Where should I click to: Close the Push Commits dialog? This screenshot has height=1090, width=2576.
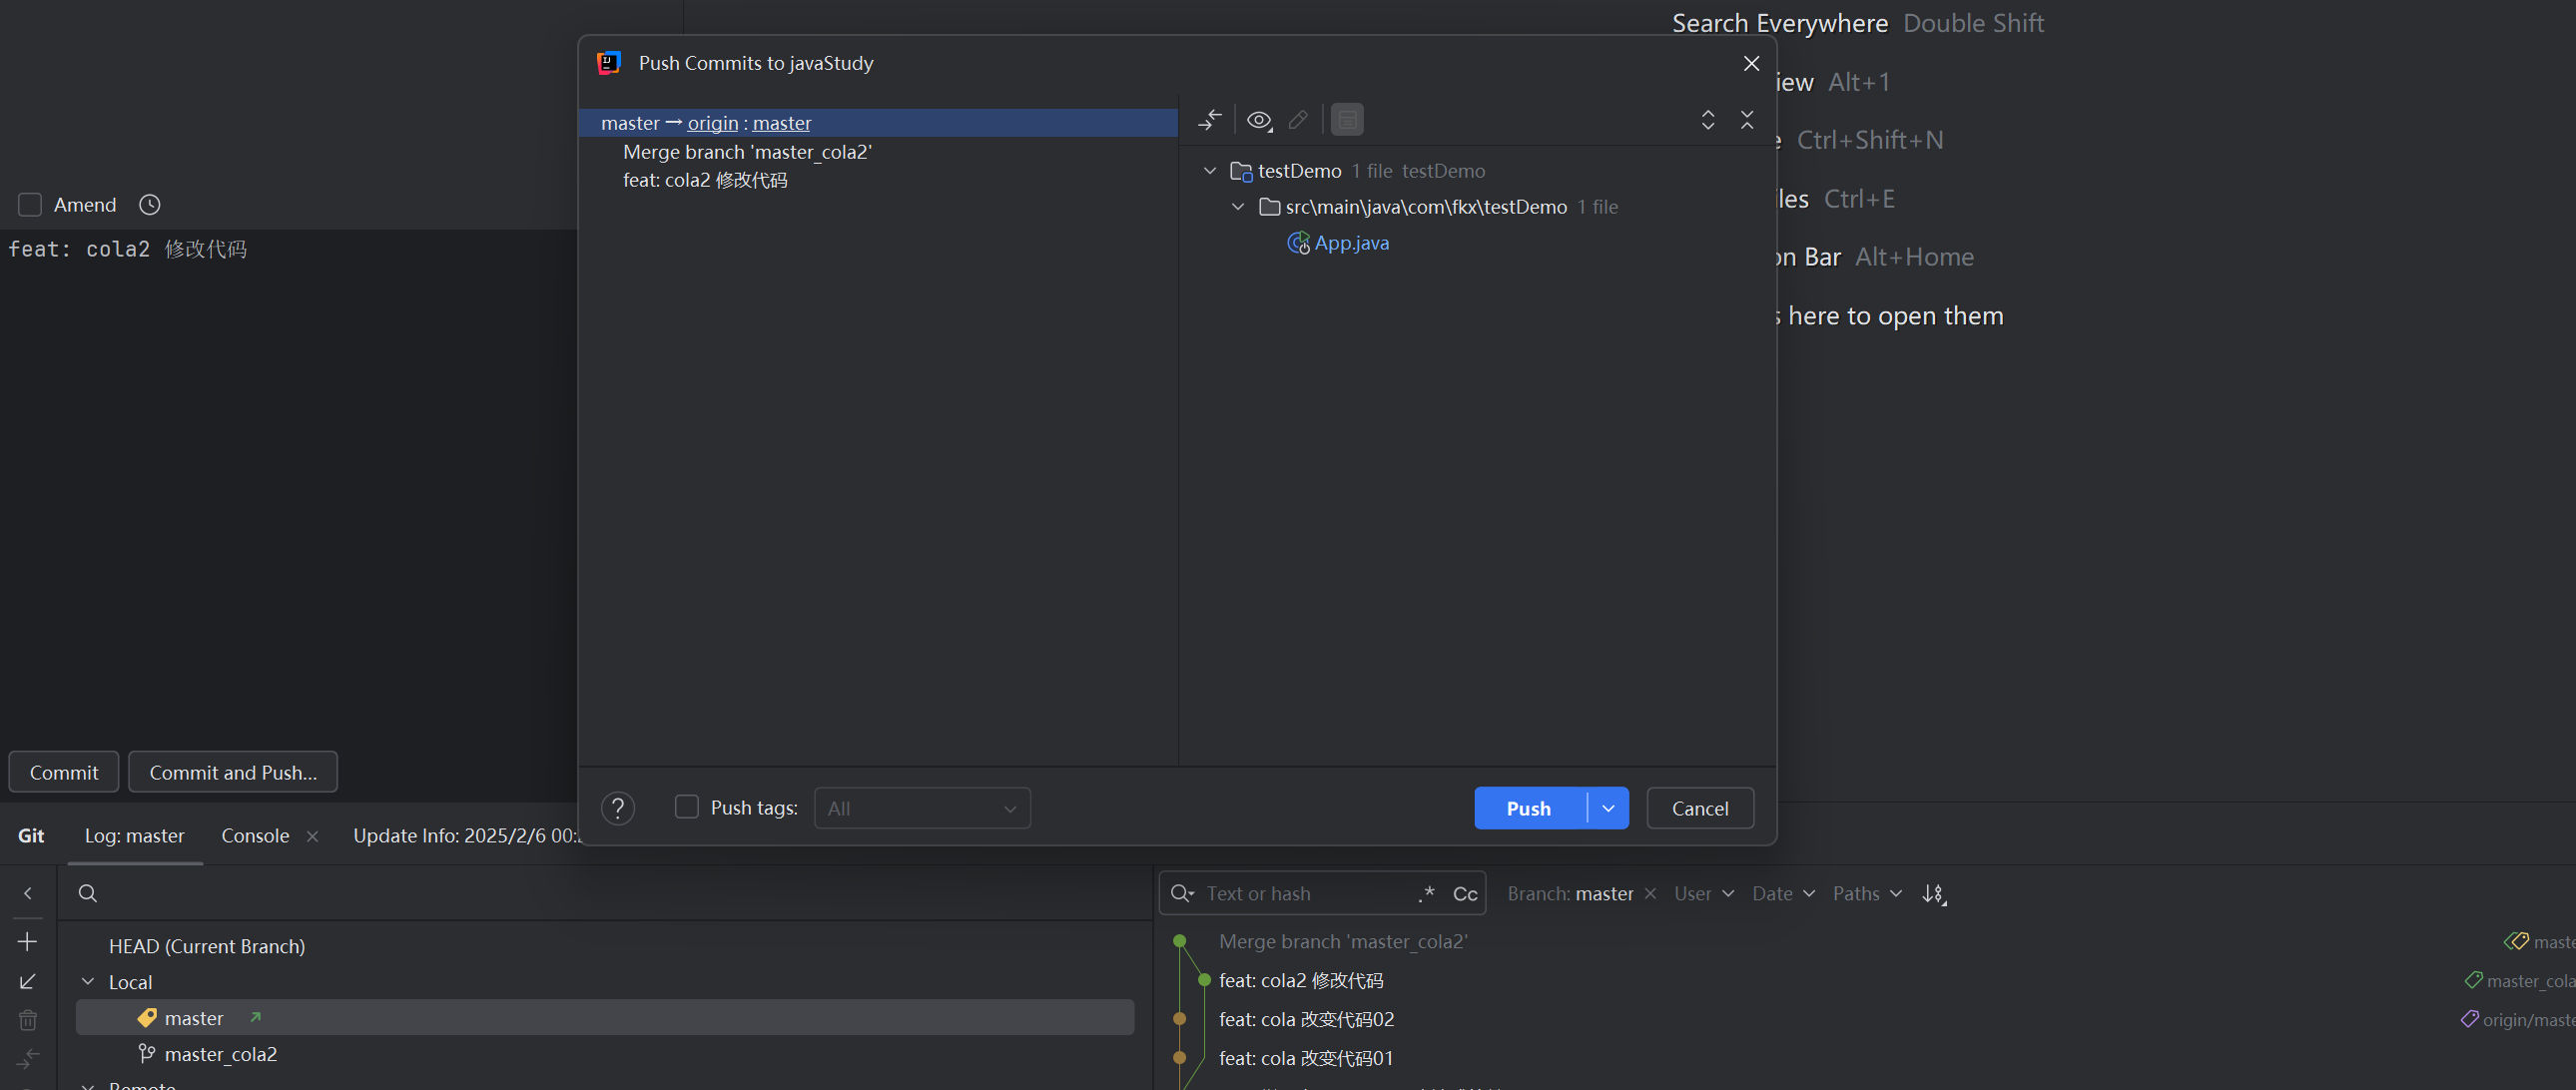(x=1751, y=63)
